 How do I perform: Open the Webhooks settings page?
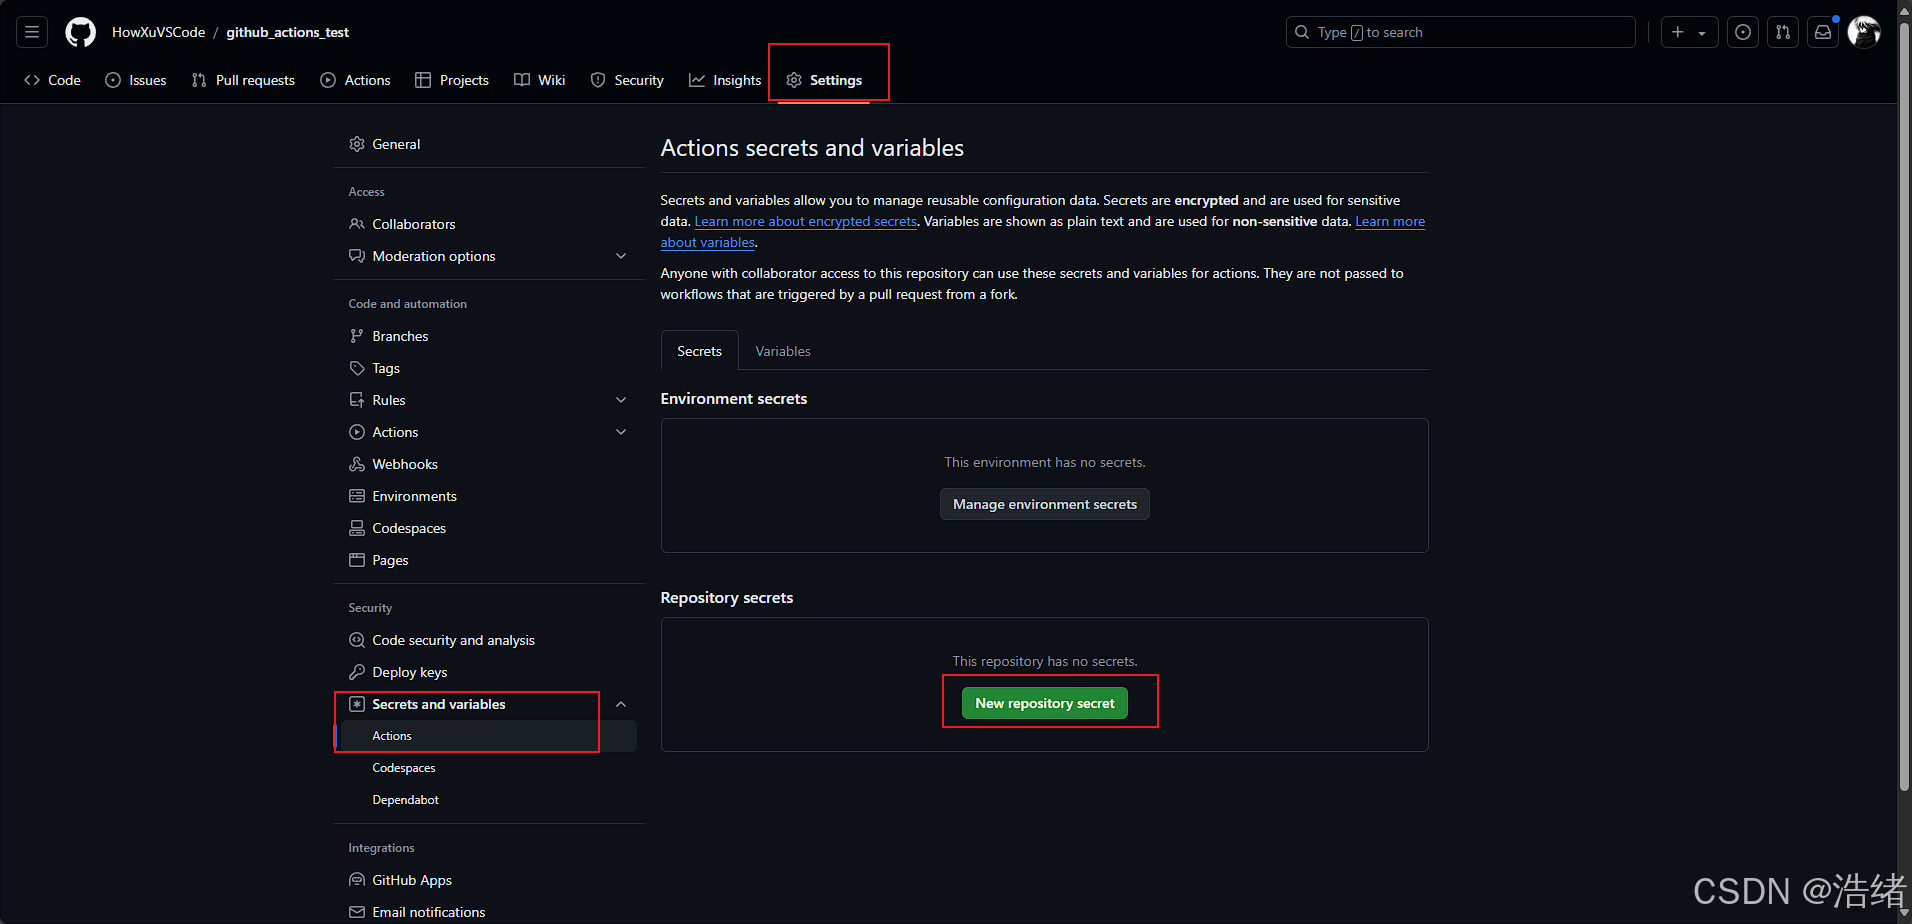404,464
